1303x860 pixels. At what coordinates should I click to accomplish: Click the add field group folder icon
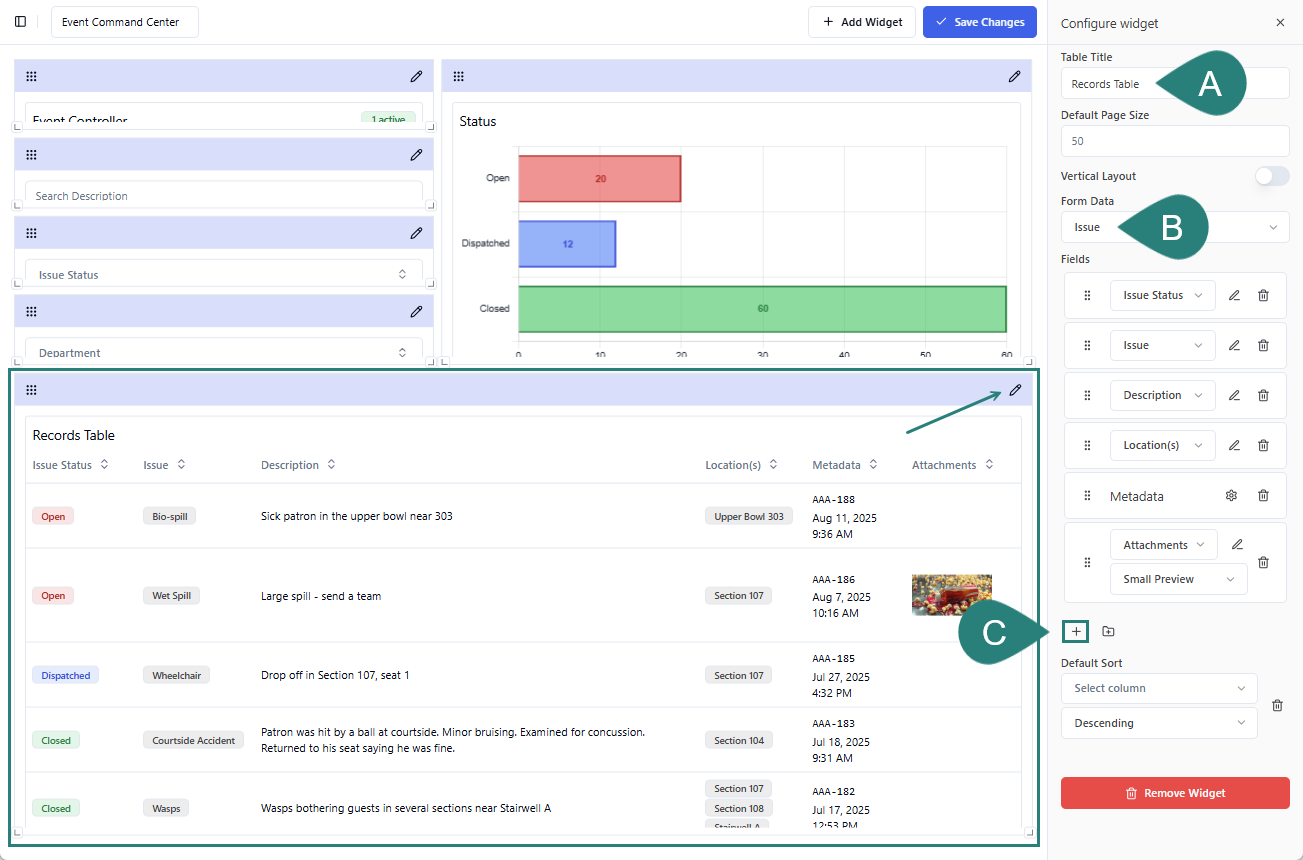tap(1108, 631)
